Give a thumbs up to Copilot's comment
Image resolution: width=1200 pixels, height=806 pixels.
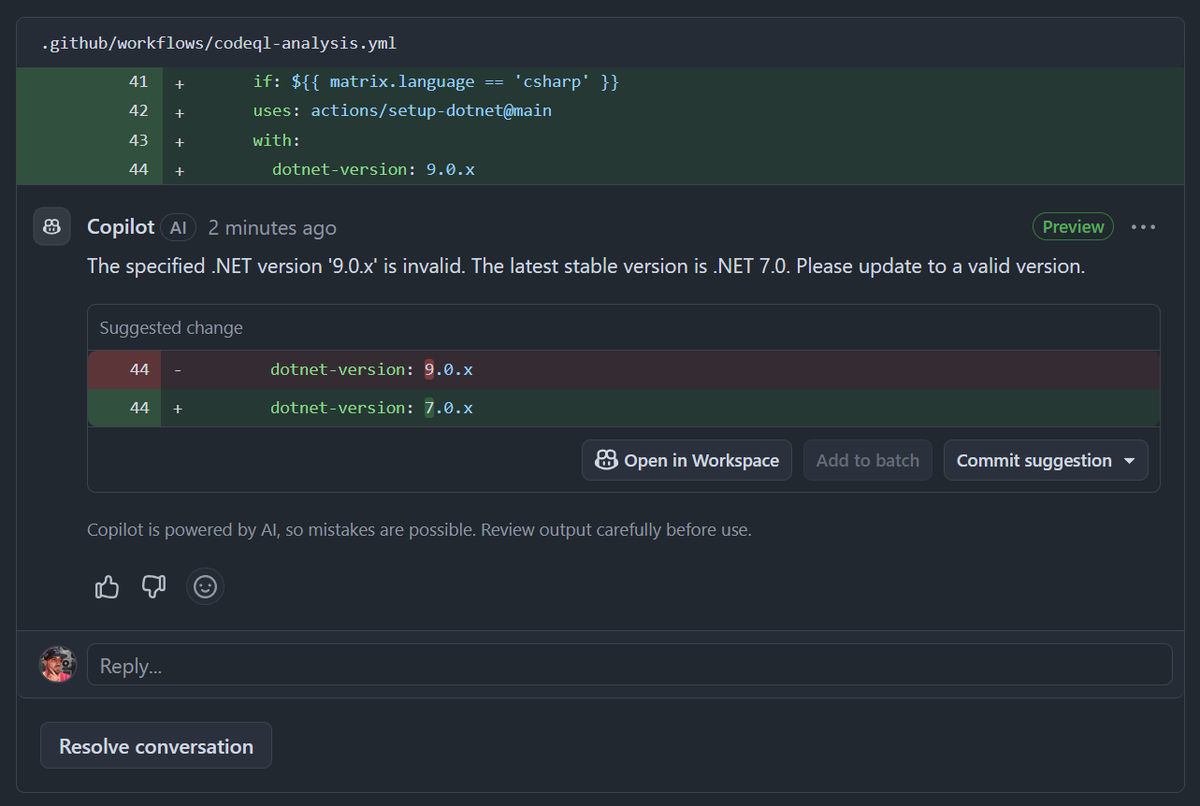point(107,587)
